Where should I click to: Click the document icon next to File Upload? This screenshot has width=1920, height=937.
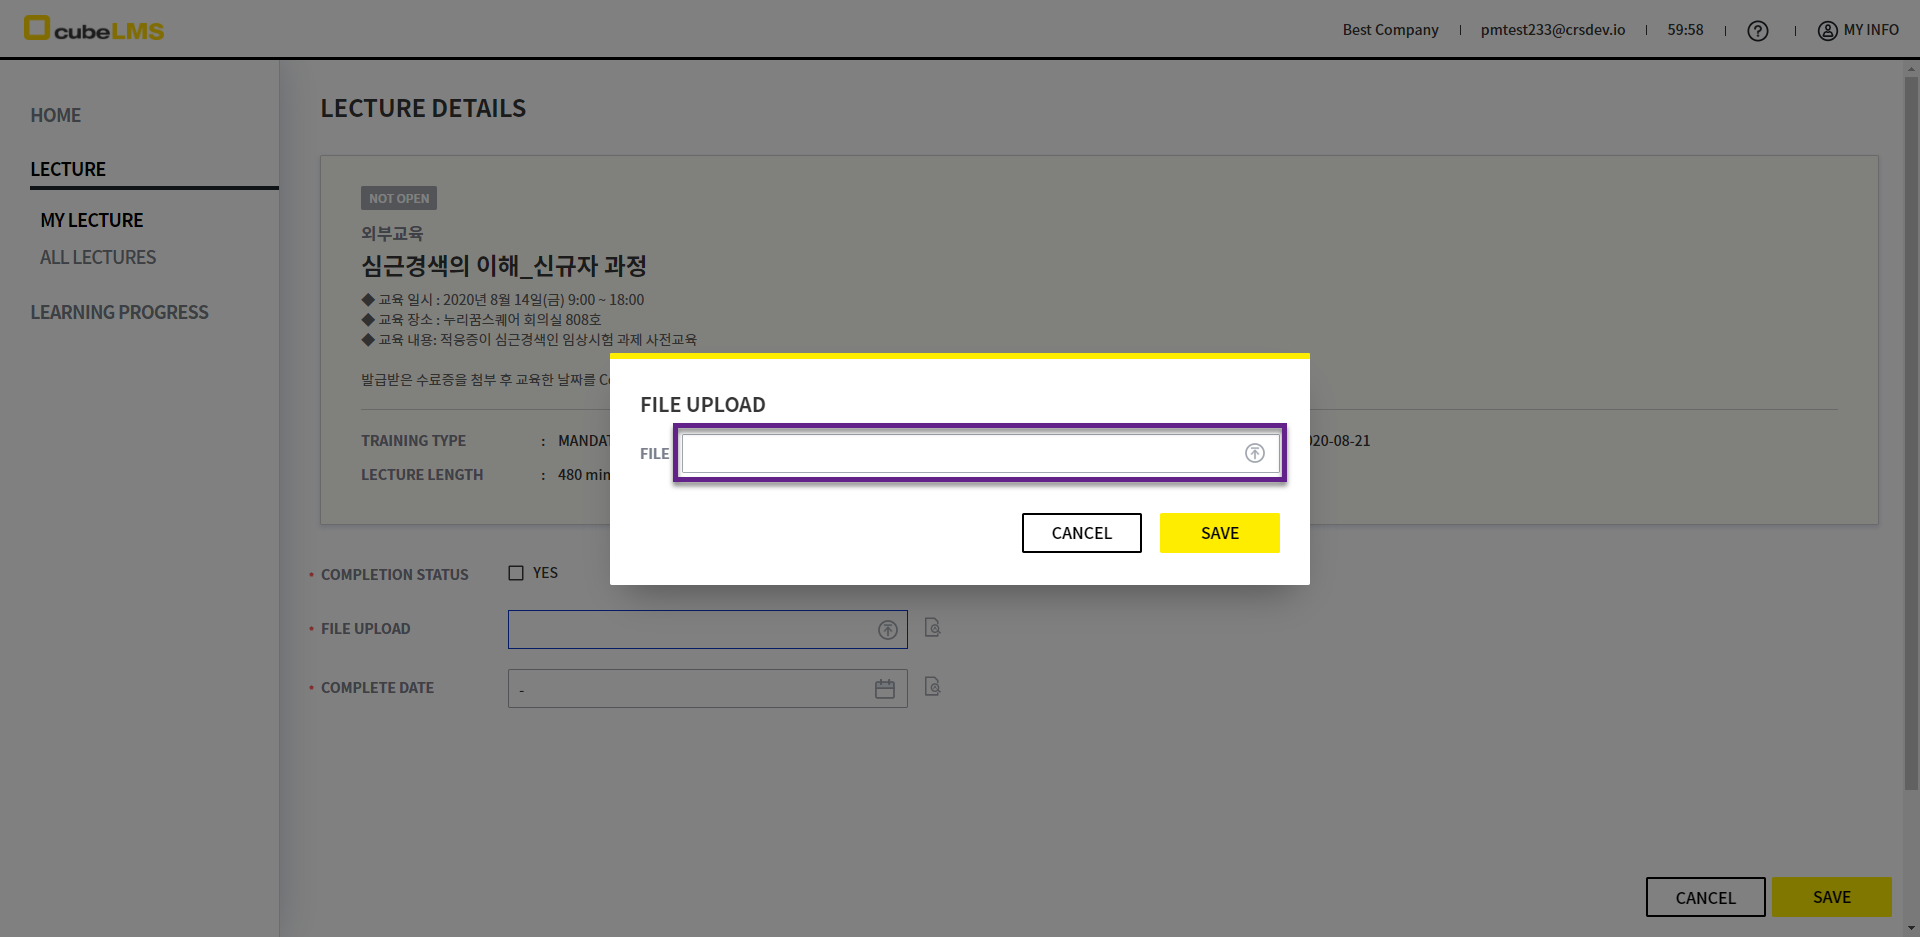tap(932, 628)
